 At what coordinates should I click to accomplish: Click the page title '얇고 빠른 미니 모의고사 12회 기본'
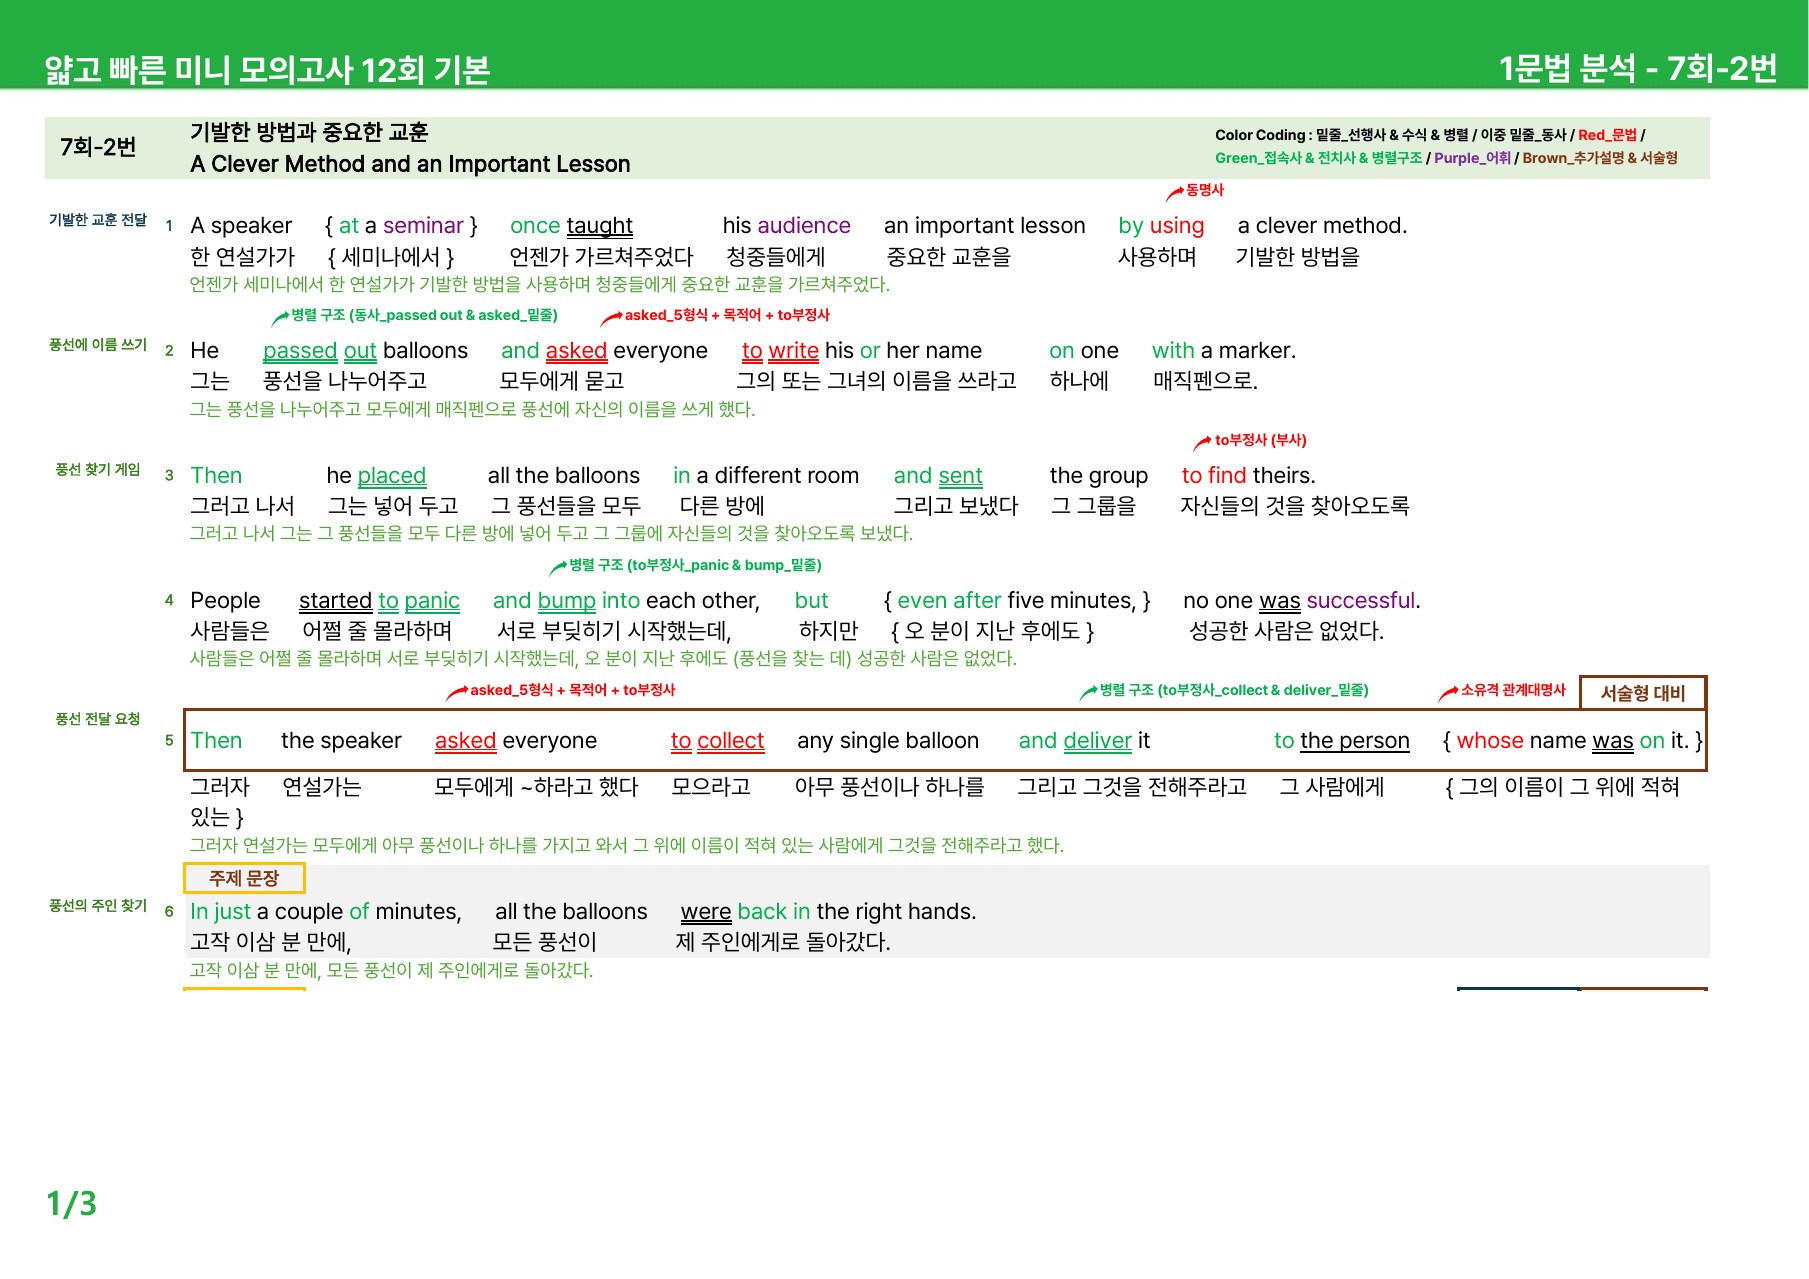pos(267,69)
